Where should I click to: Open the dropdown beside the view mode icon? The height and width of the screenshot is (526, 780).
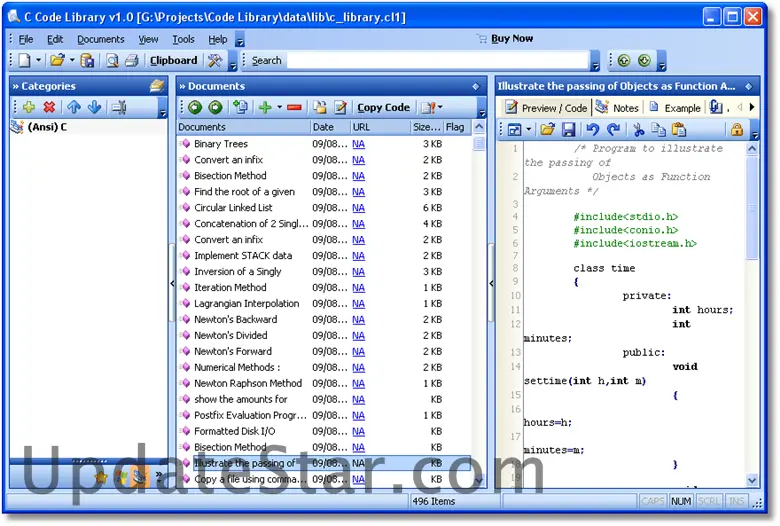pos(528,130)
